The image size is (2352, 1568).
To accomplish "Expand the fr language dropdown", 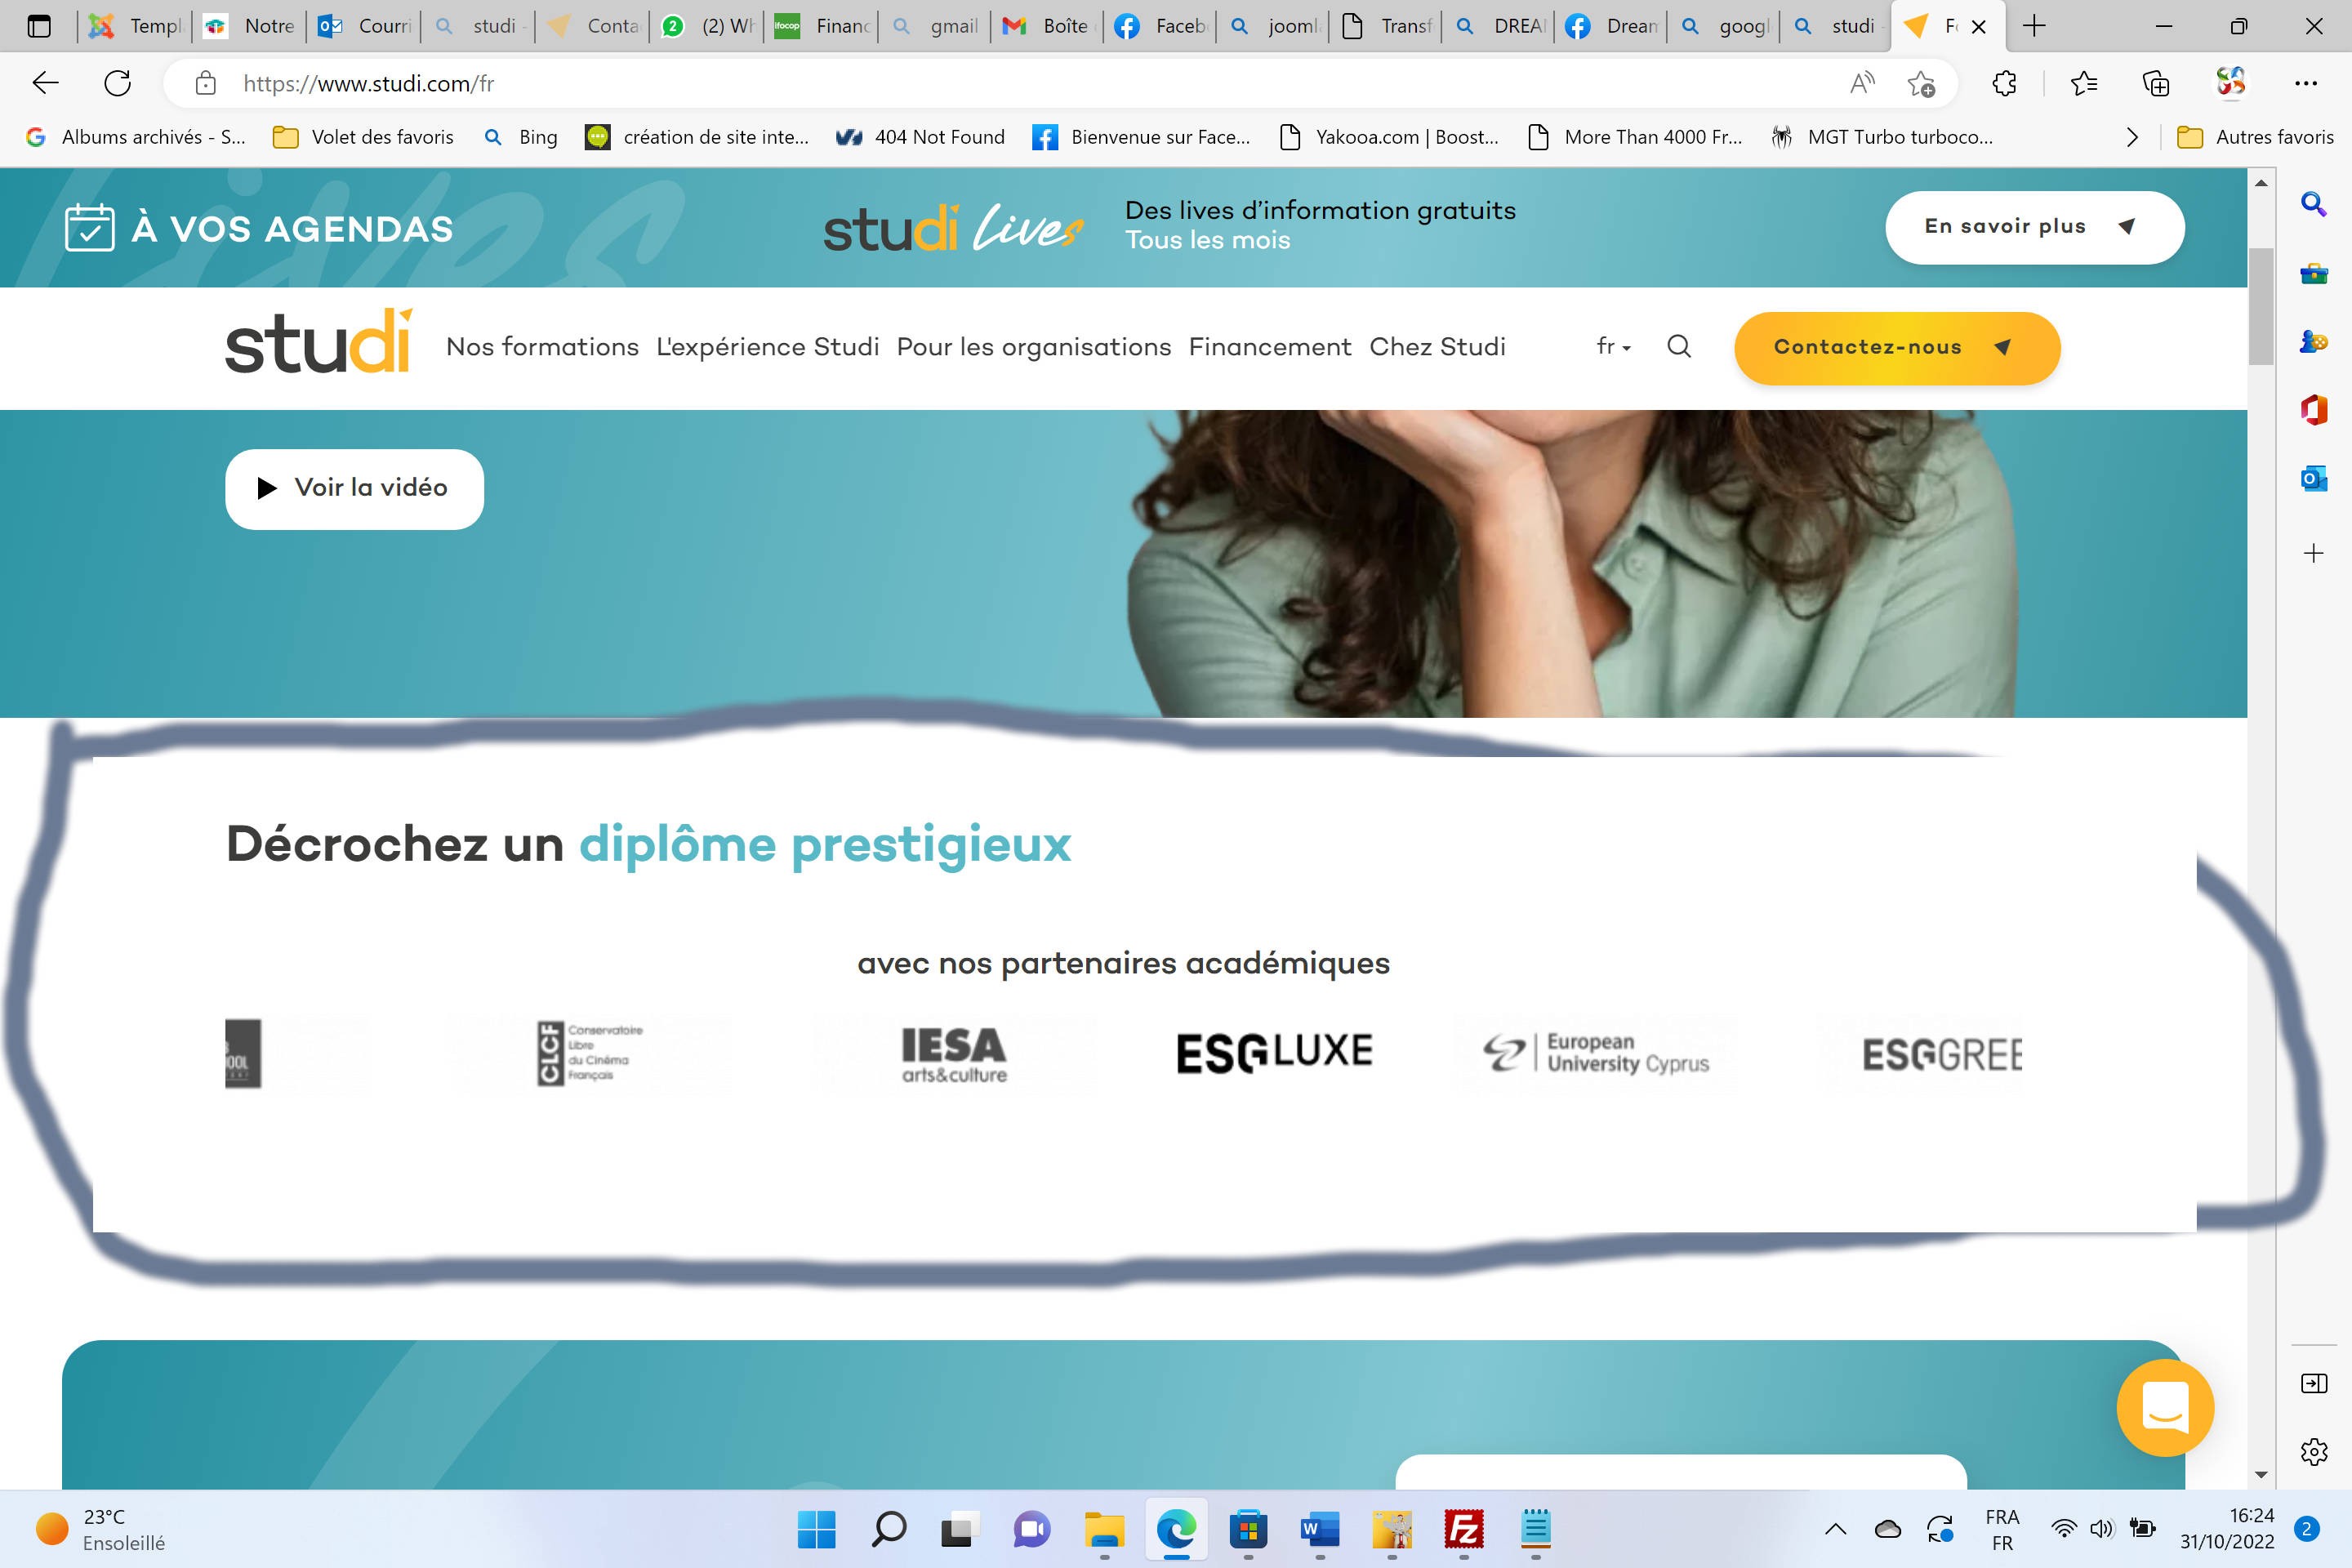I will pyautogui.click(x=1613, y=346).
